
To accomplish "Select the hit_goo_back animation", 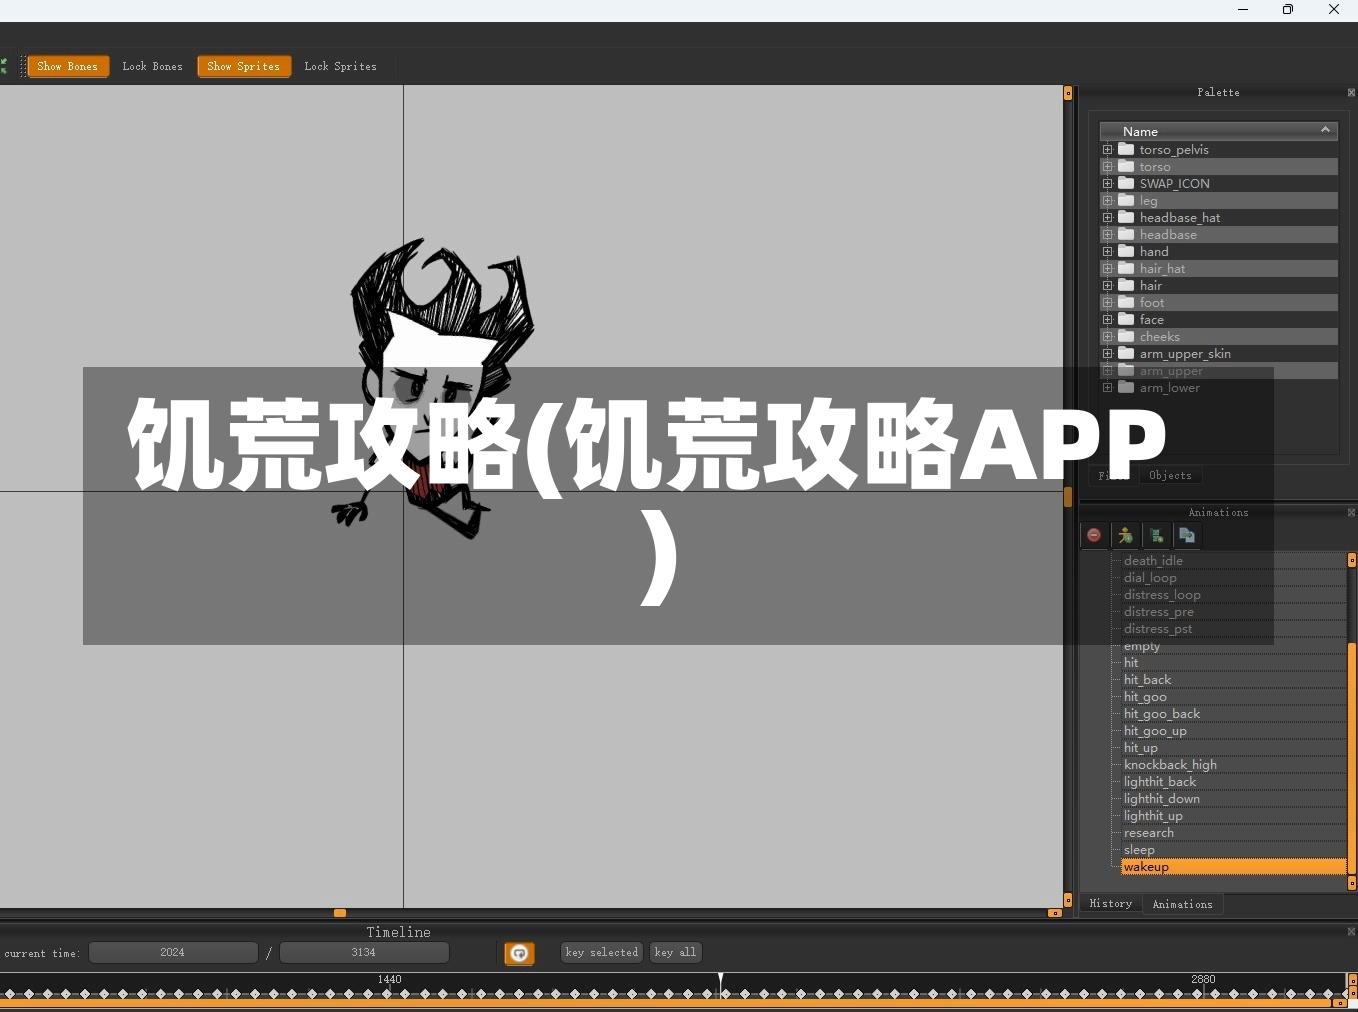I will 1233,714.
